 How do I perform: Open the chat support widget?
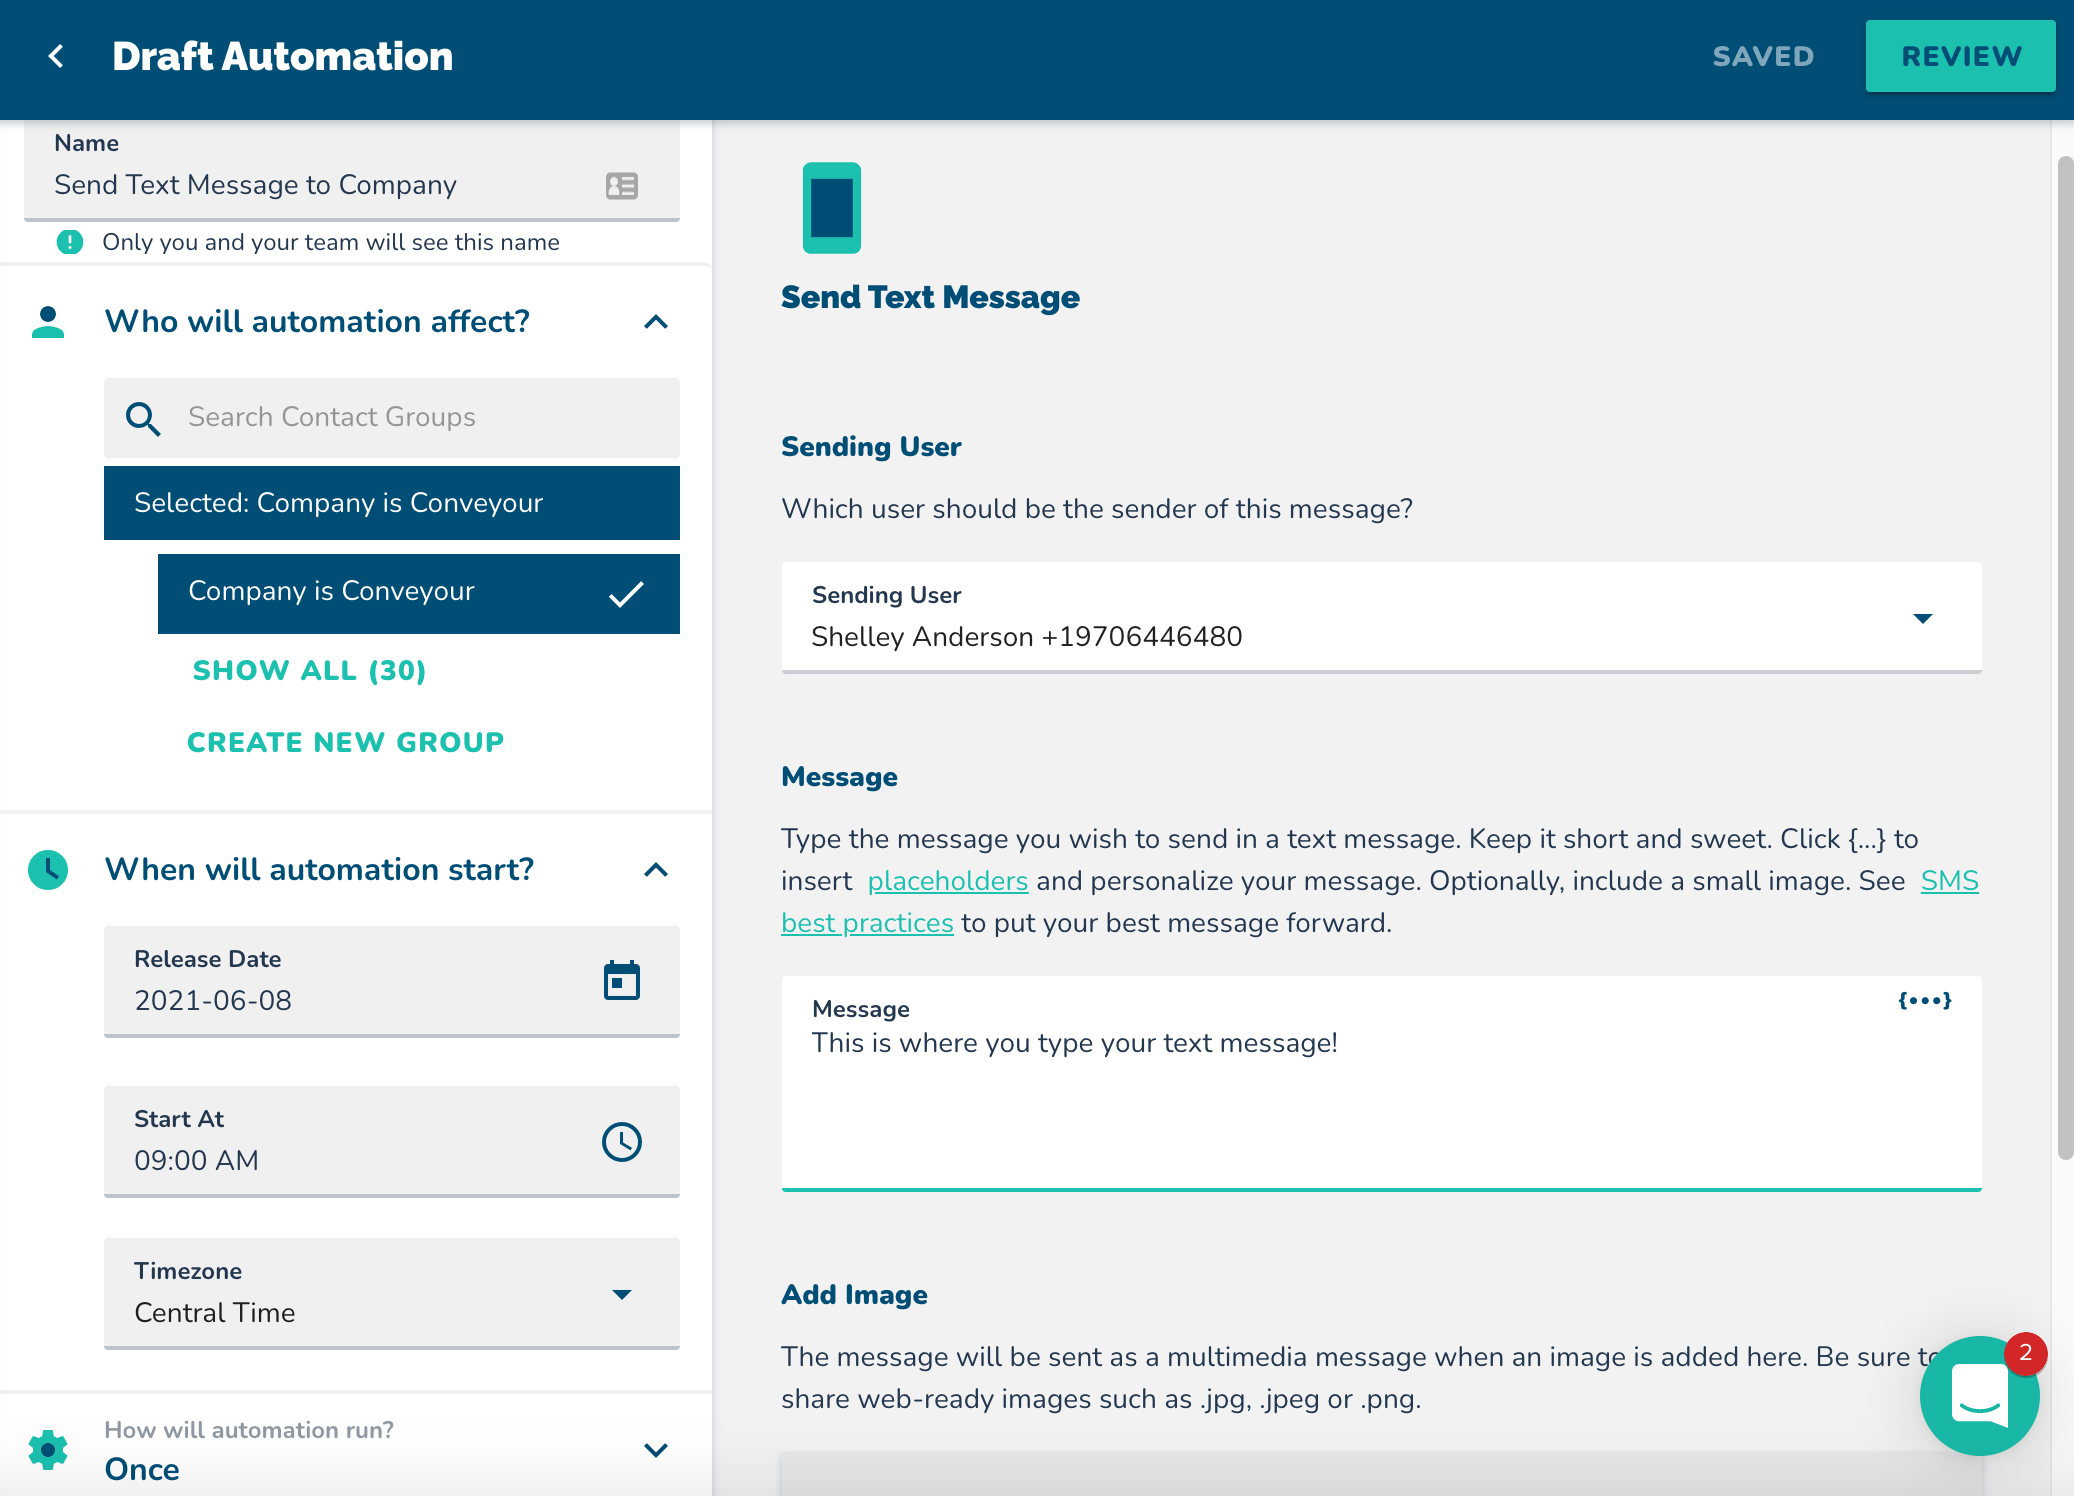click(x=1978, y=1394)
